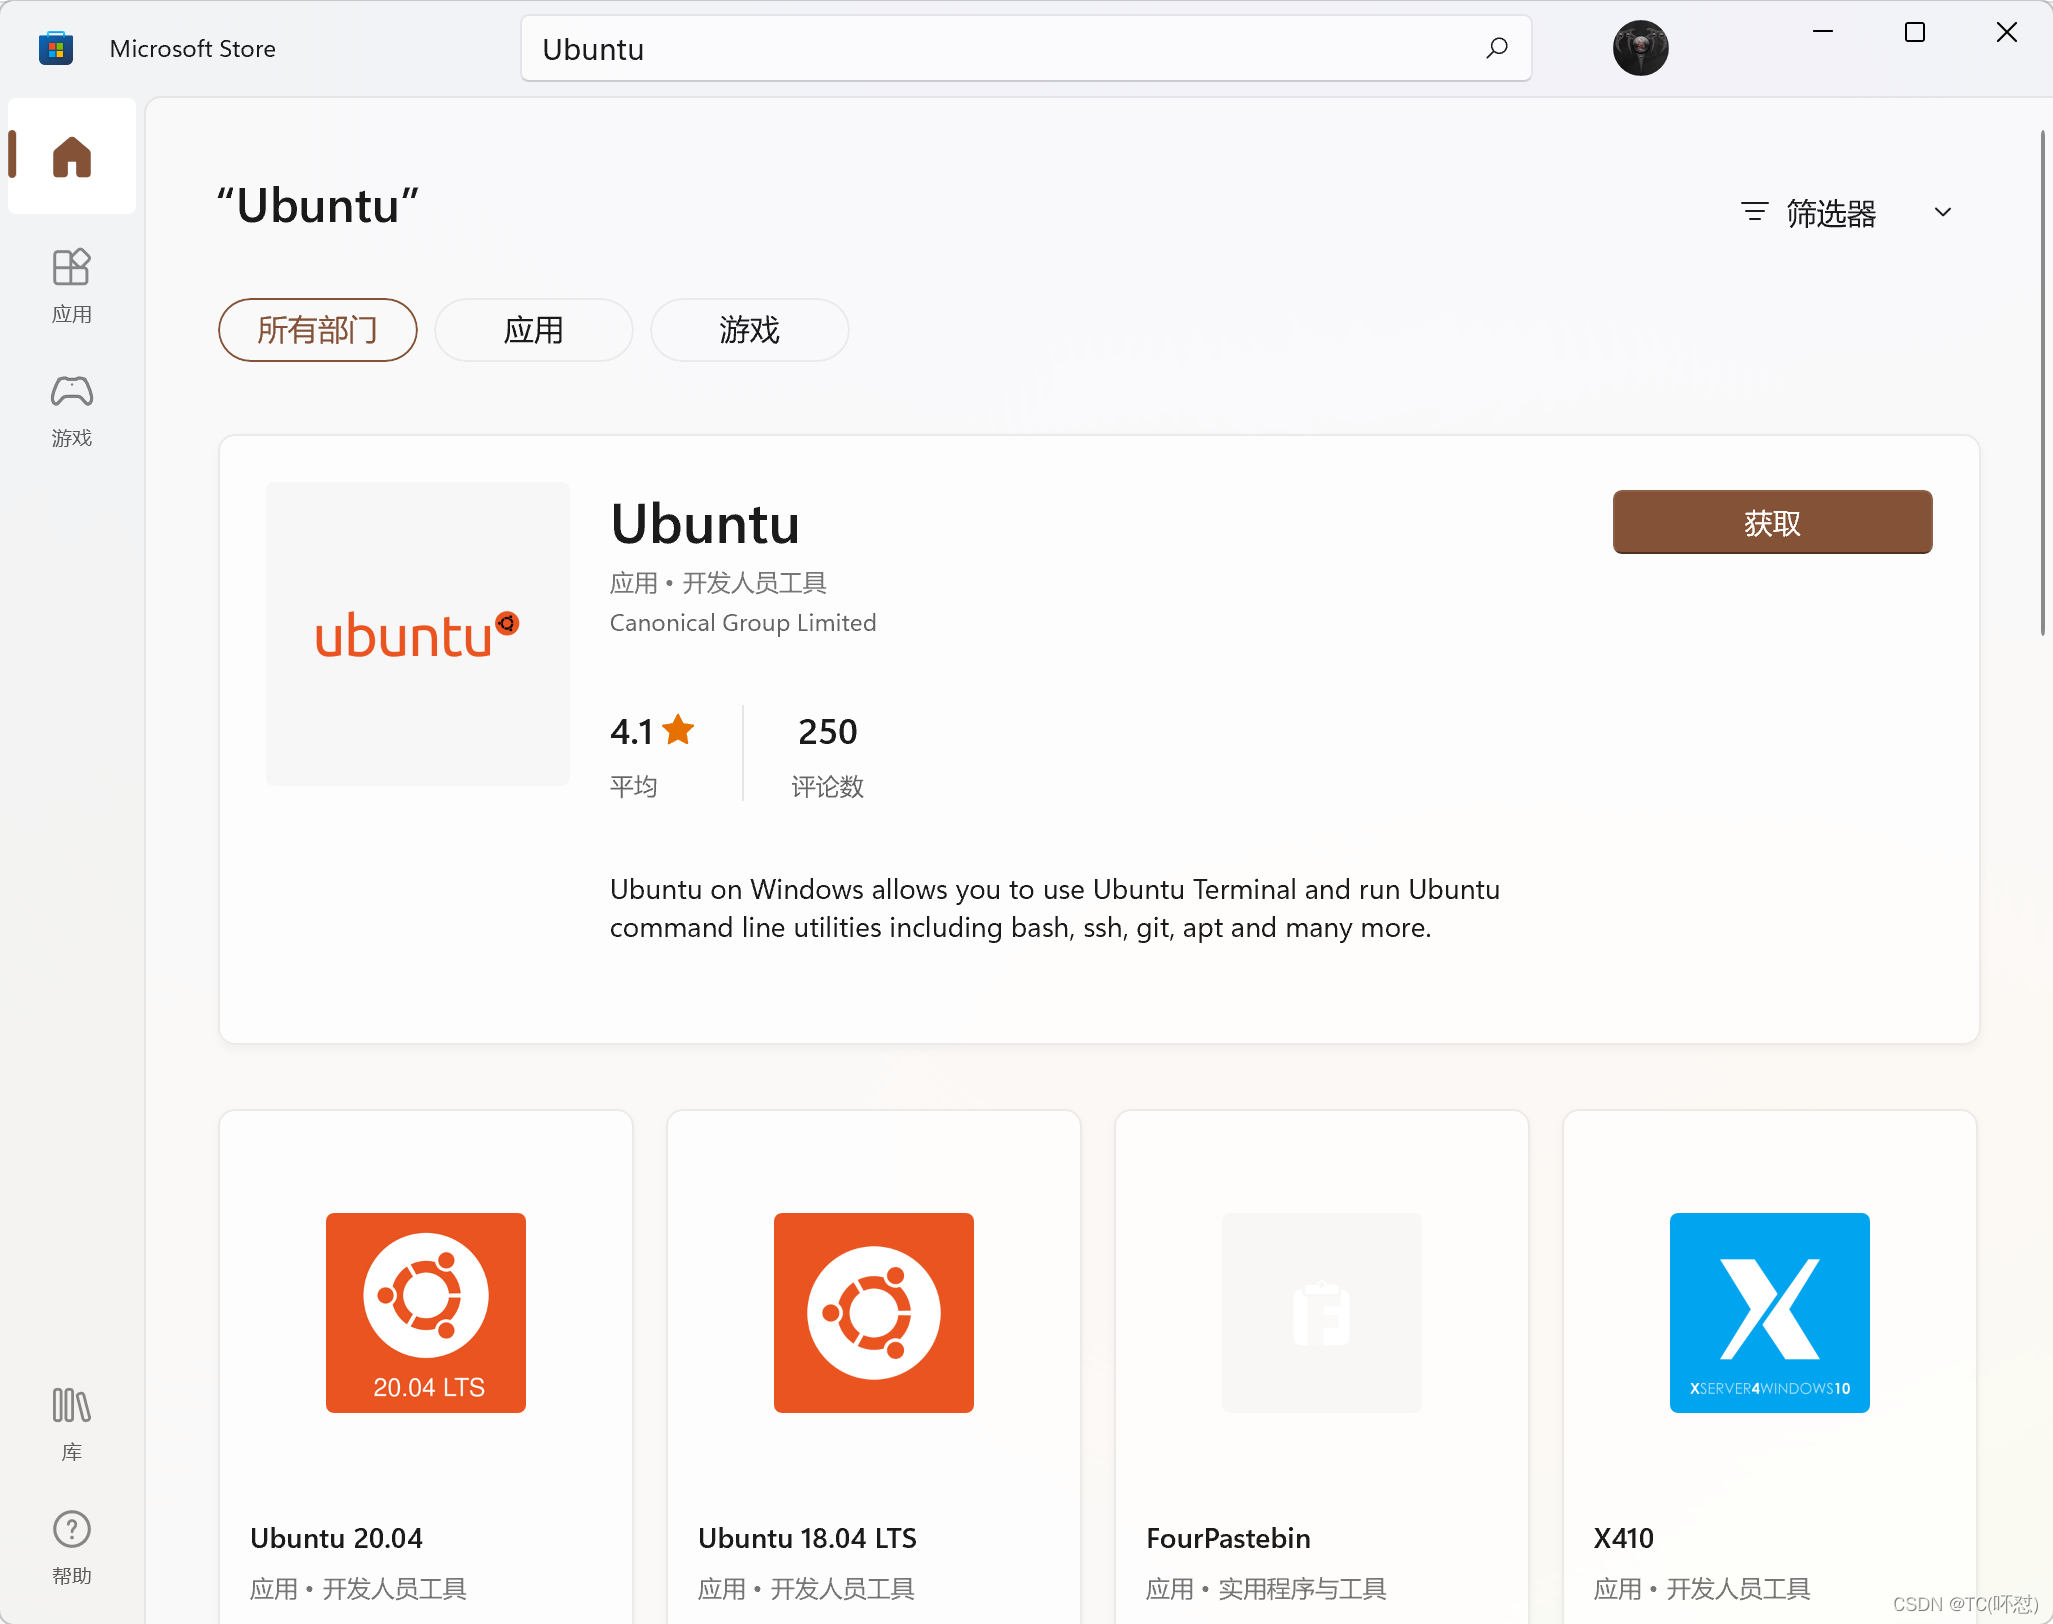Open the 应用 (Apps) section in sidebar
Viewport: 2053px width, 1624px height.
pos(71,286)
